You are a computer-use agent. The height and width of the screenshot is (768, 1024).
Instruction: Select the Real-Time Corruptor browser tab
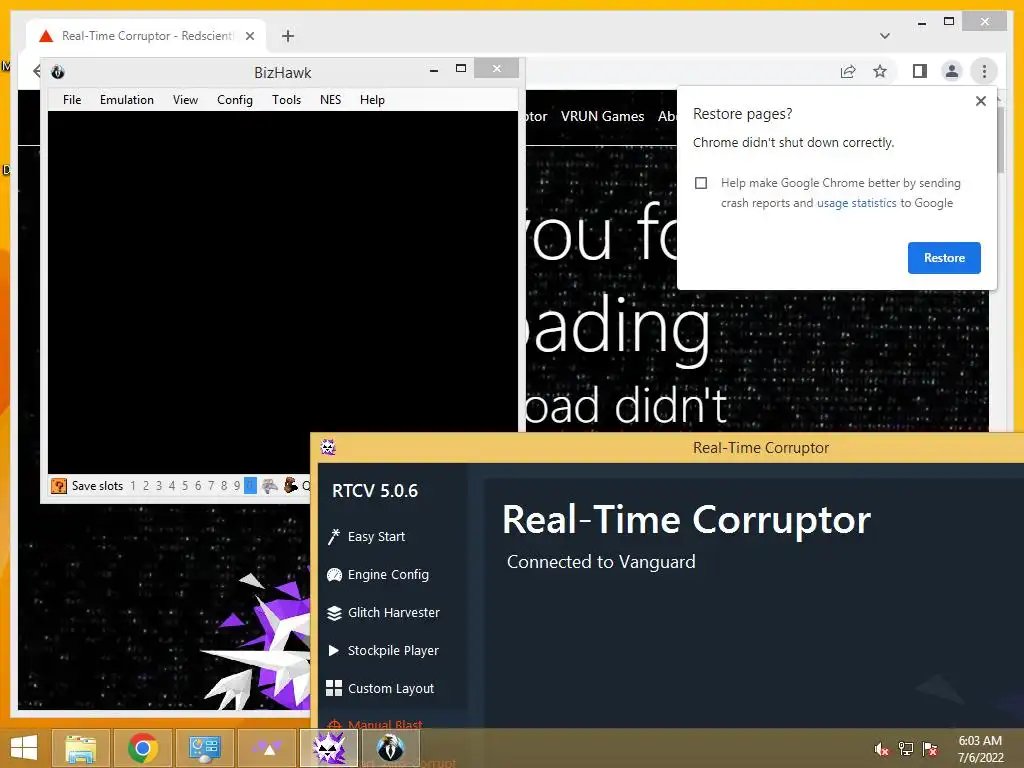146,36
